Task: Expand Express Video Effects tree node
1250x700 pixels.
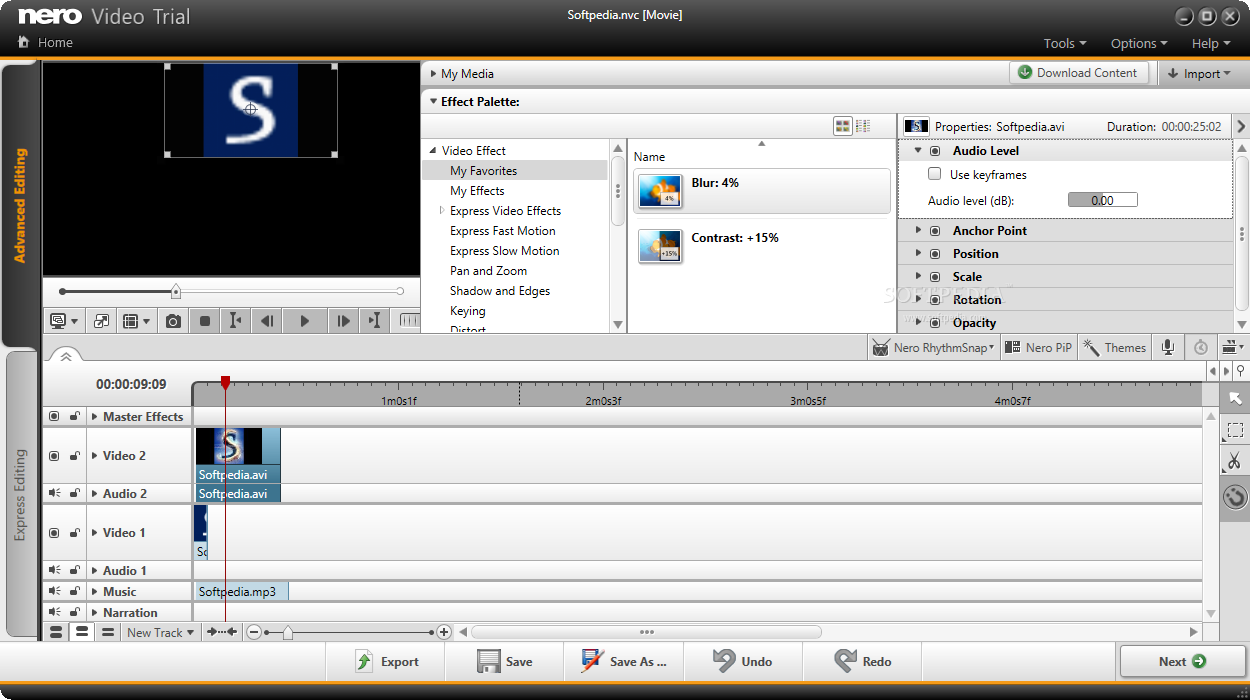Action: pos(442,210)
